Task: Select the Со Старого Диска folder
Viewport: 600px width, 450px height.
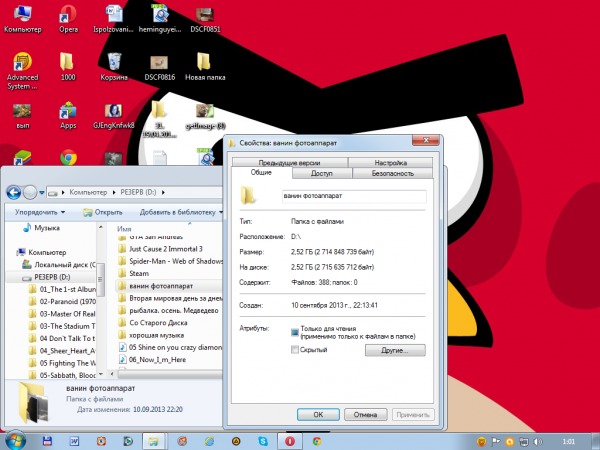Action: [x=153, y=323]
